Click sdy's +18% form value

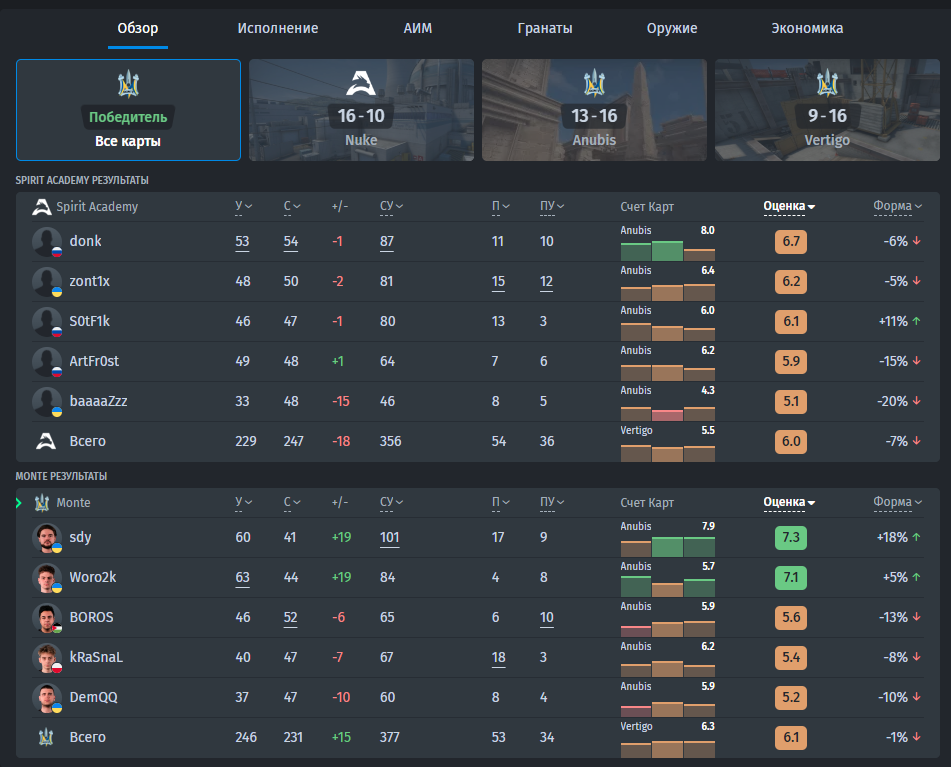click(x=899, y=537)
